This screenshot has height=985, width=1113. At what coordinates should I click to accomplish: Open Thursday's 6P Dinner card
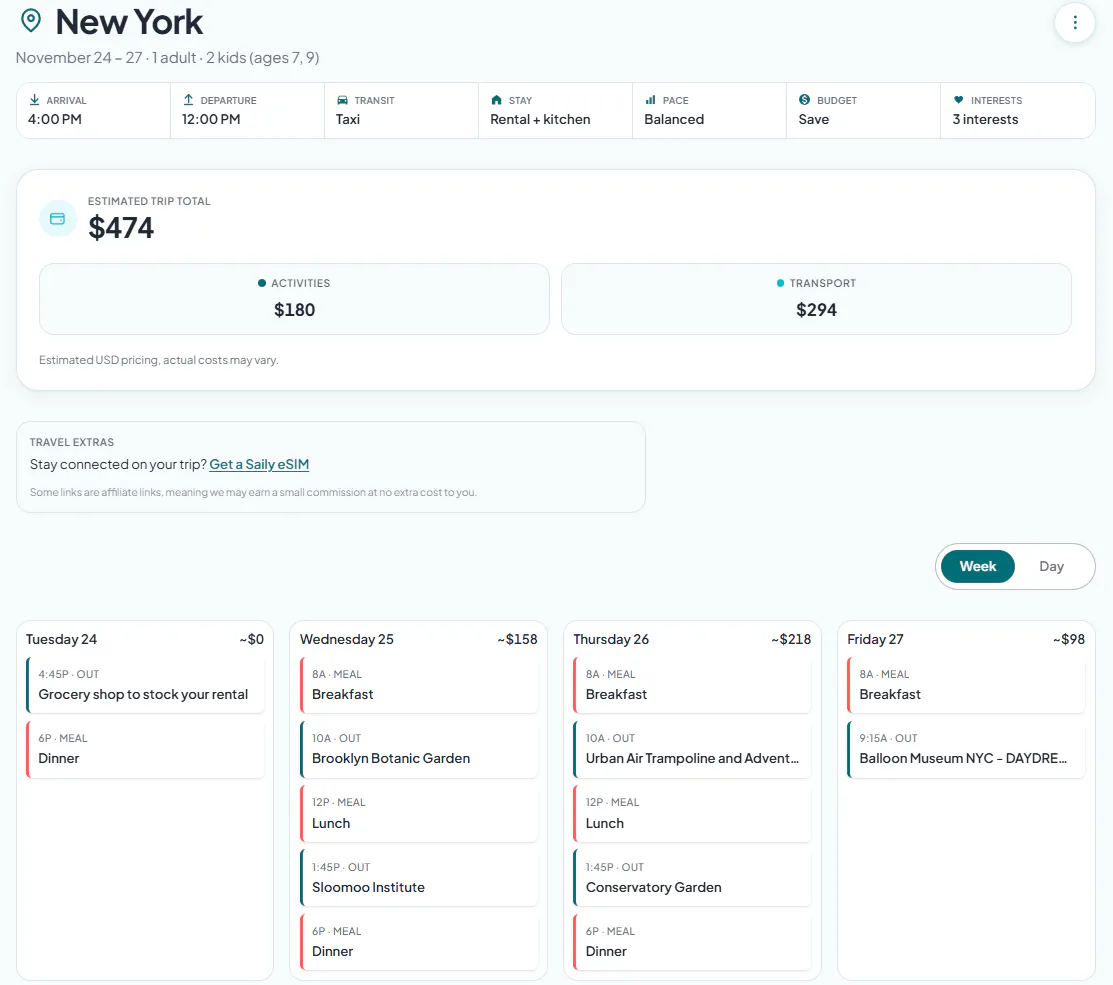(693, 942)
